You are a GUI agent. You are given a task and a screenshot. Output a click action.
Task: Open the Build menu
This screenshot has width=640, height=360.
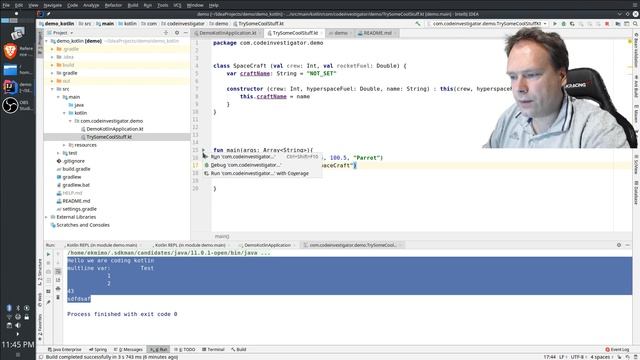pos(133,5)
